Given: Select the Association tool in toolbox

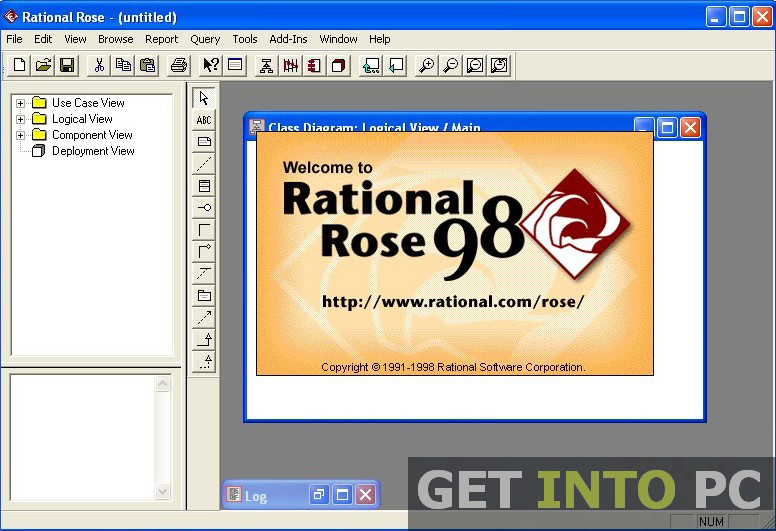Looking at the screenshot, I should point(204,230).
